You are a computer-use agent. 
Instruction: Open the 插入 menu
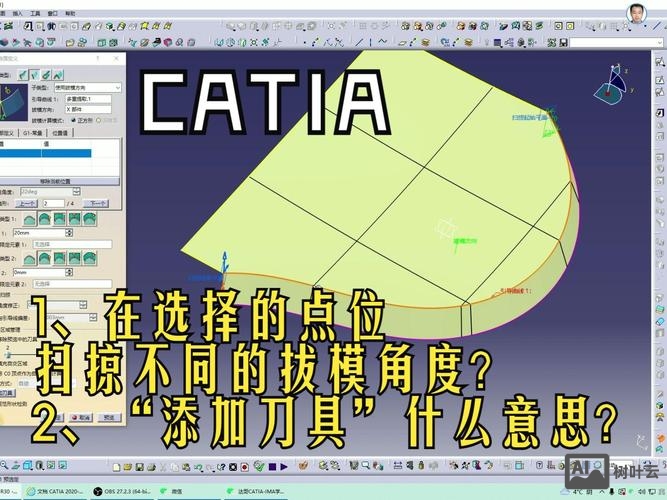coord(18,14)
